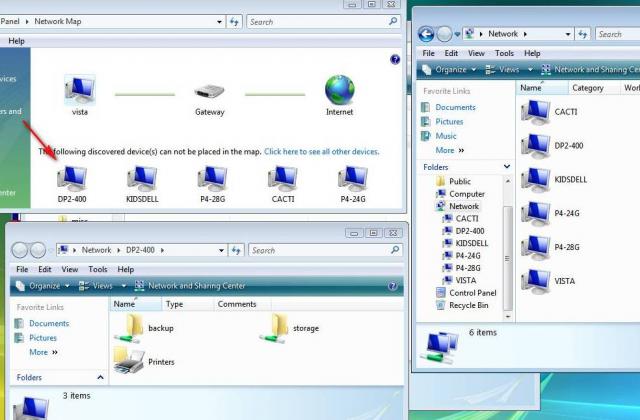Open the Organize dropdown in DP2-400 window

tap(43, 286)
